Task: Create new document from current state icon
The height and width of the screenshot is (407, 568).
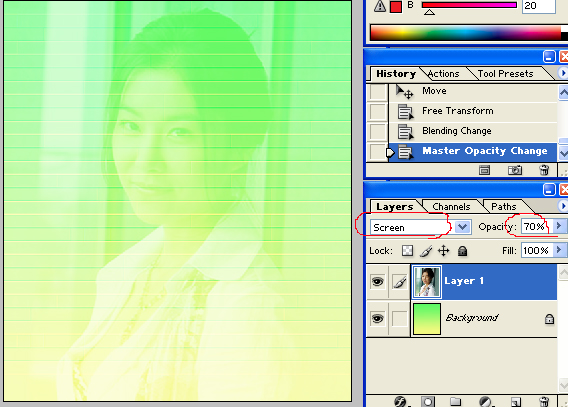Action: [x=484, y=170]
